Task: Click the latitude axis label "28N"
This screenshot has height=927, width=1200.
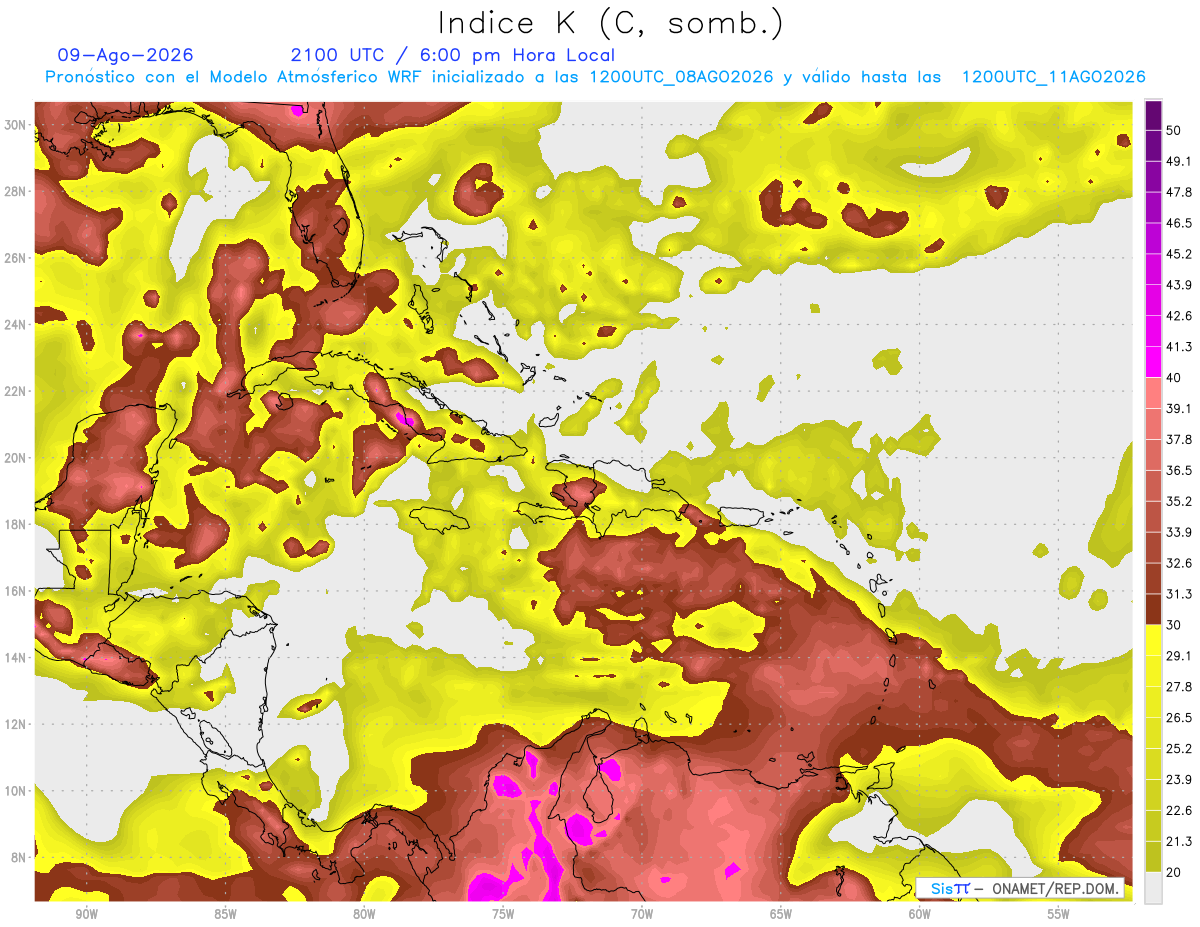Action: [17, 191]
